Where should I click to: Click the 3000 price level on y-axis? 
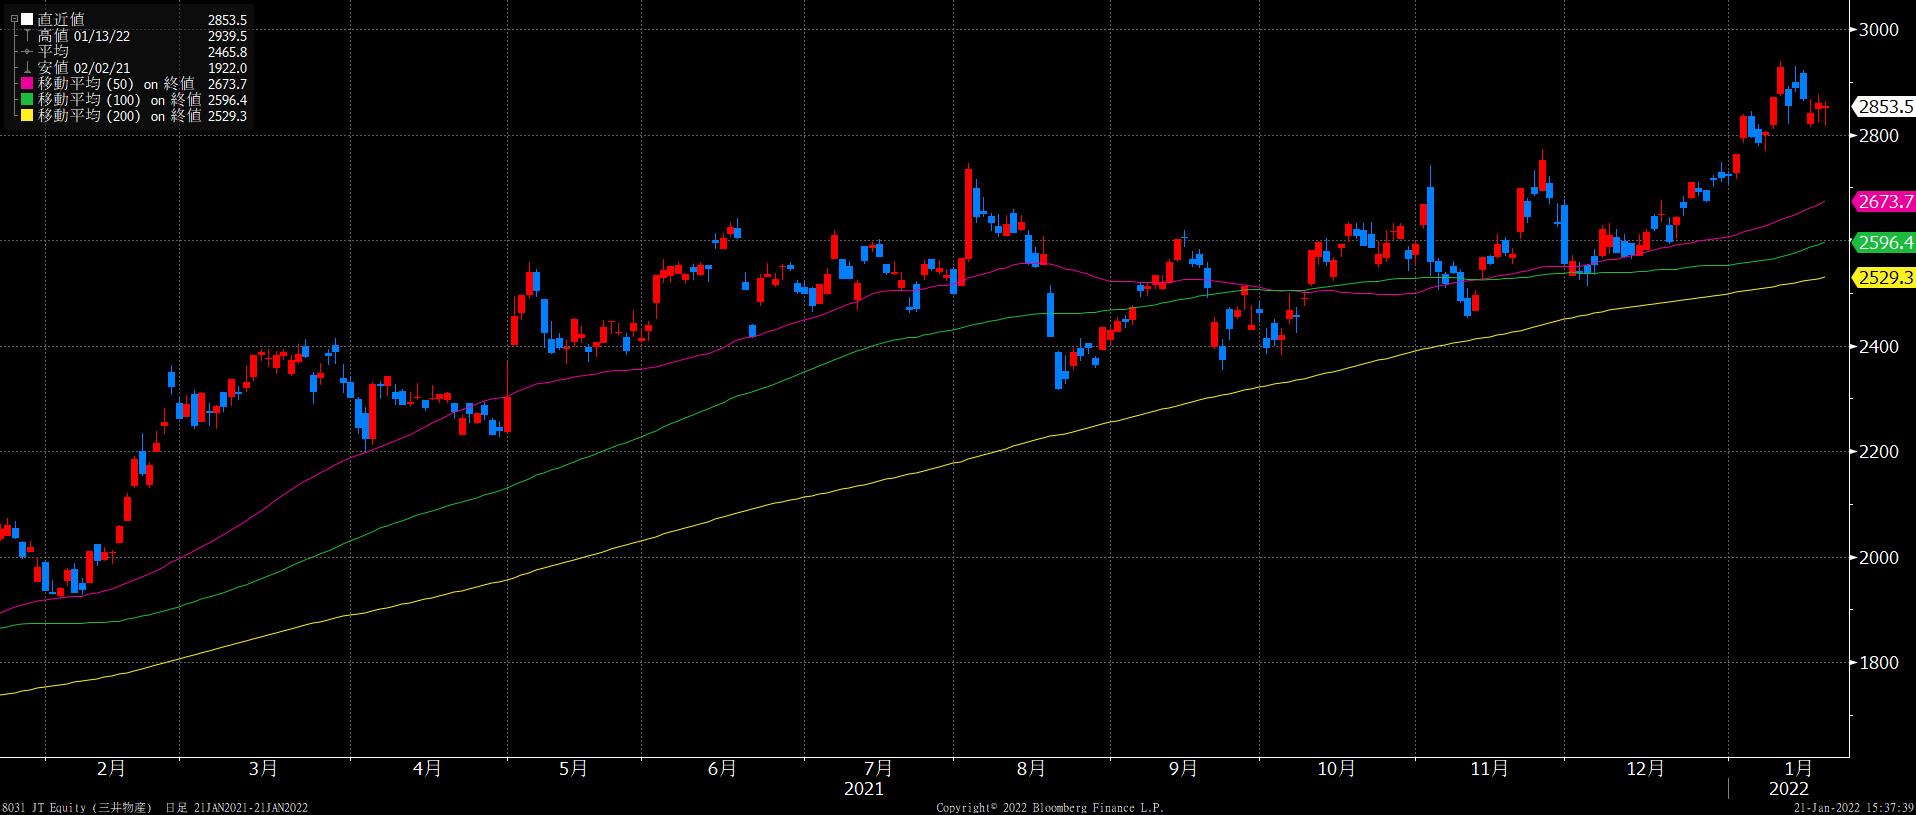tap(1877, 30)
